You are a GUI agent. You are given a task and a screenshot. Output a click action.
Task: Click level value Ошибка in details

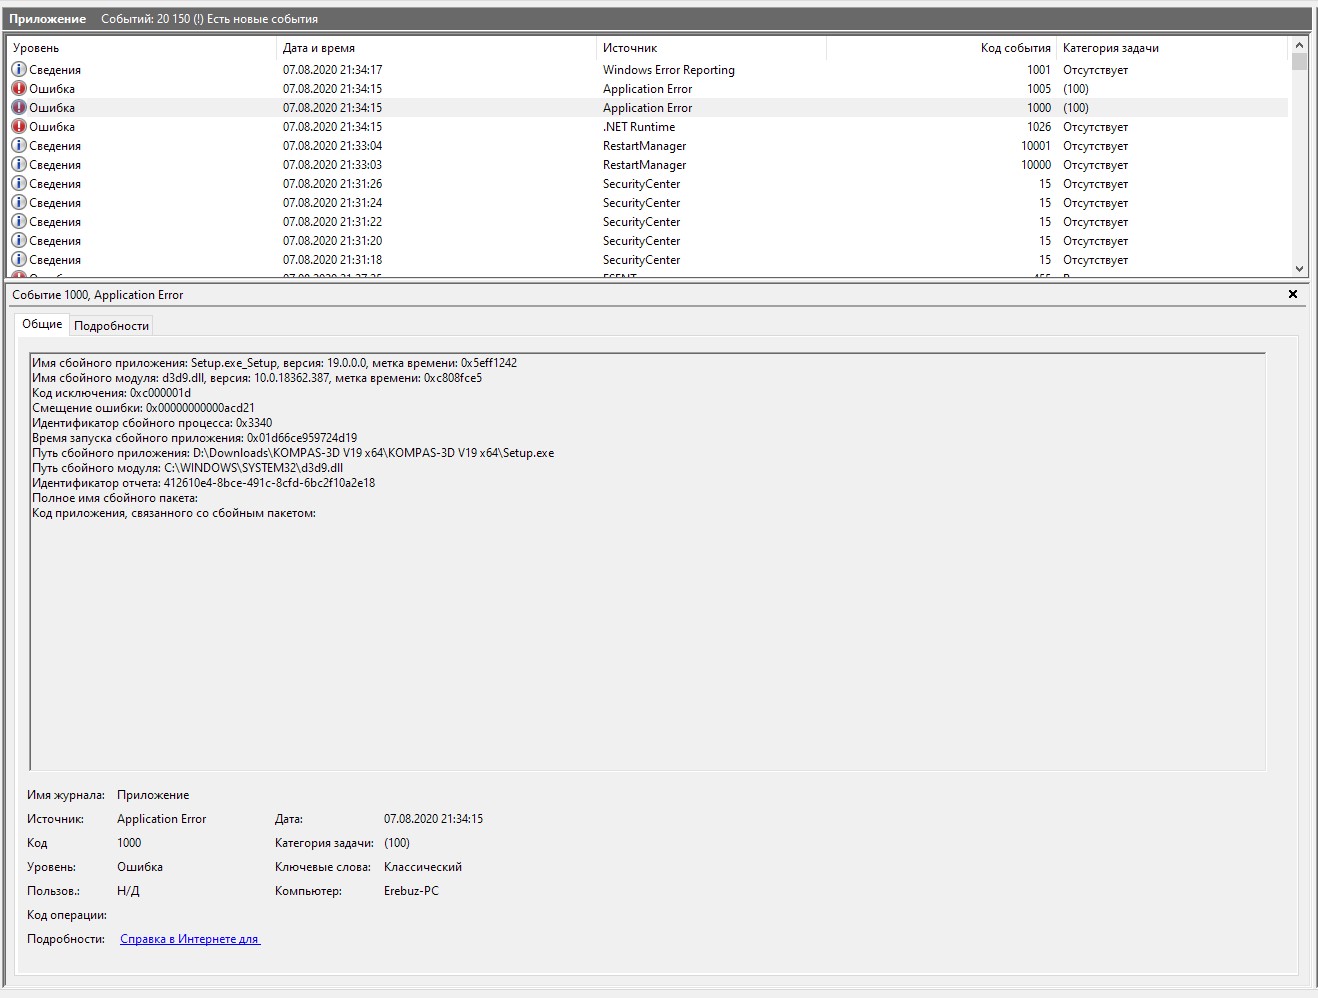click(140, 867)
